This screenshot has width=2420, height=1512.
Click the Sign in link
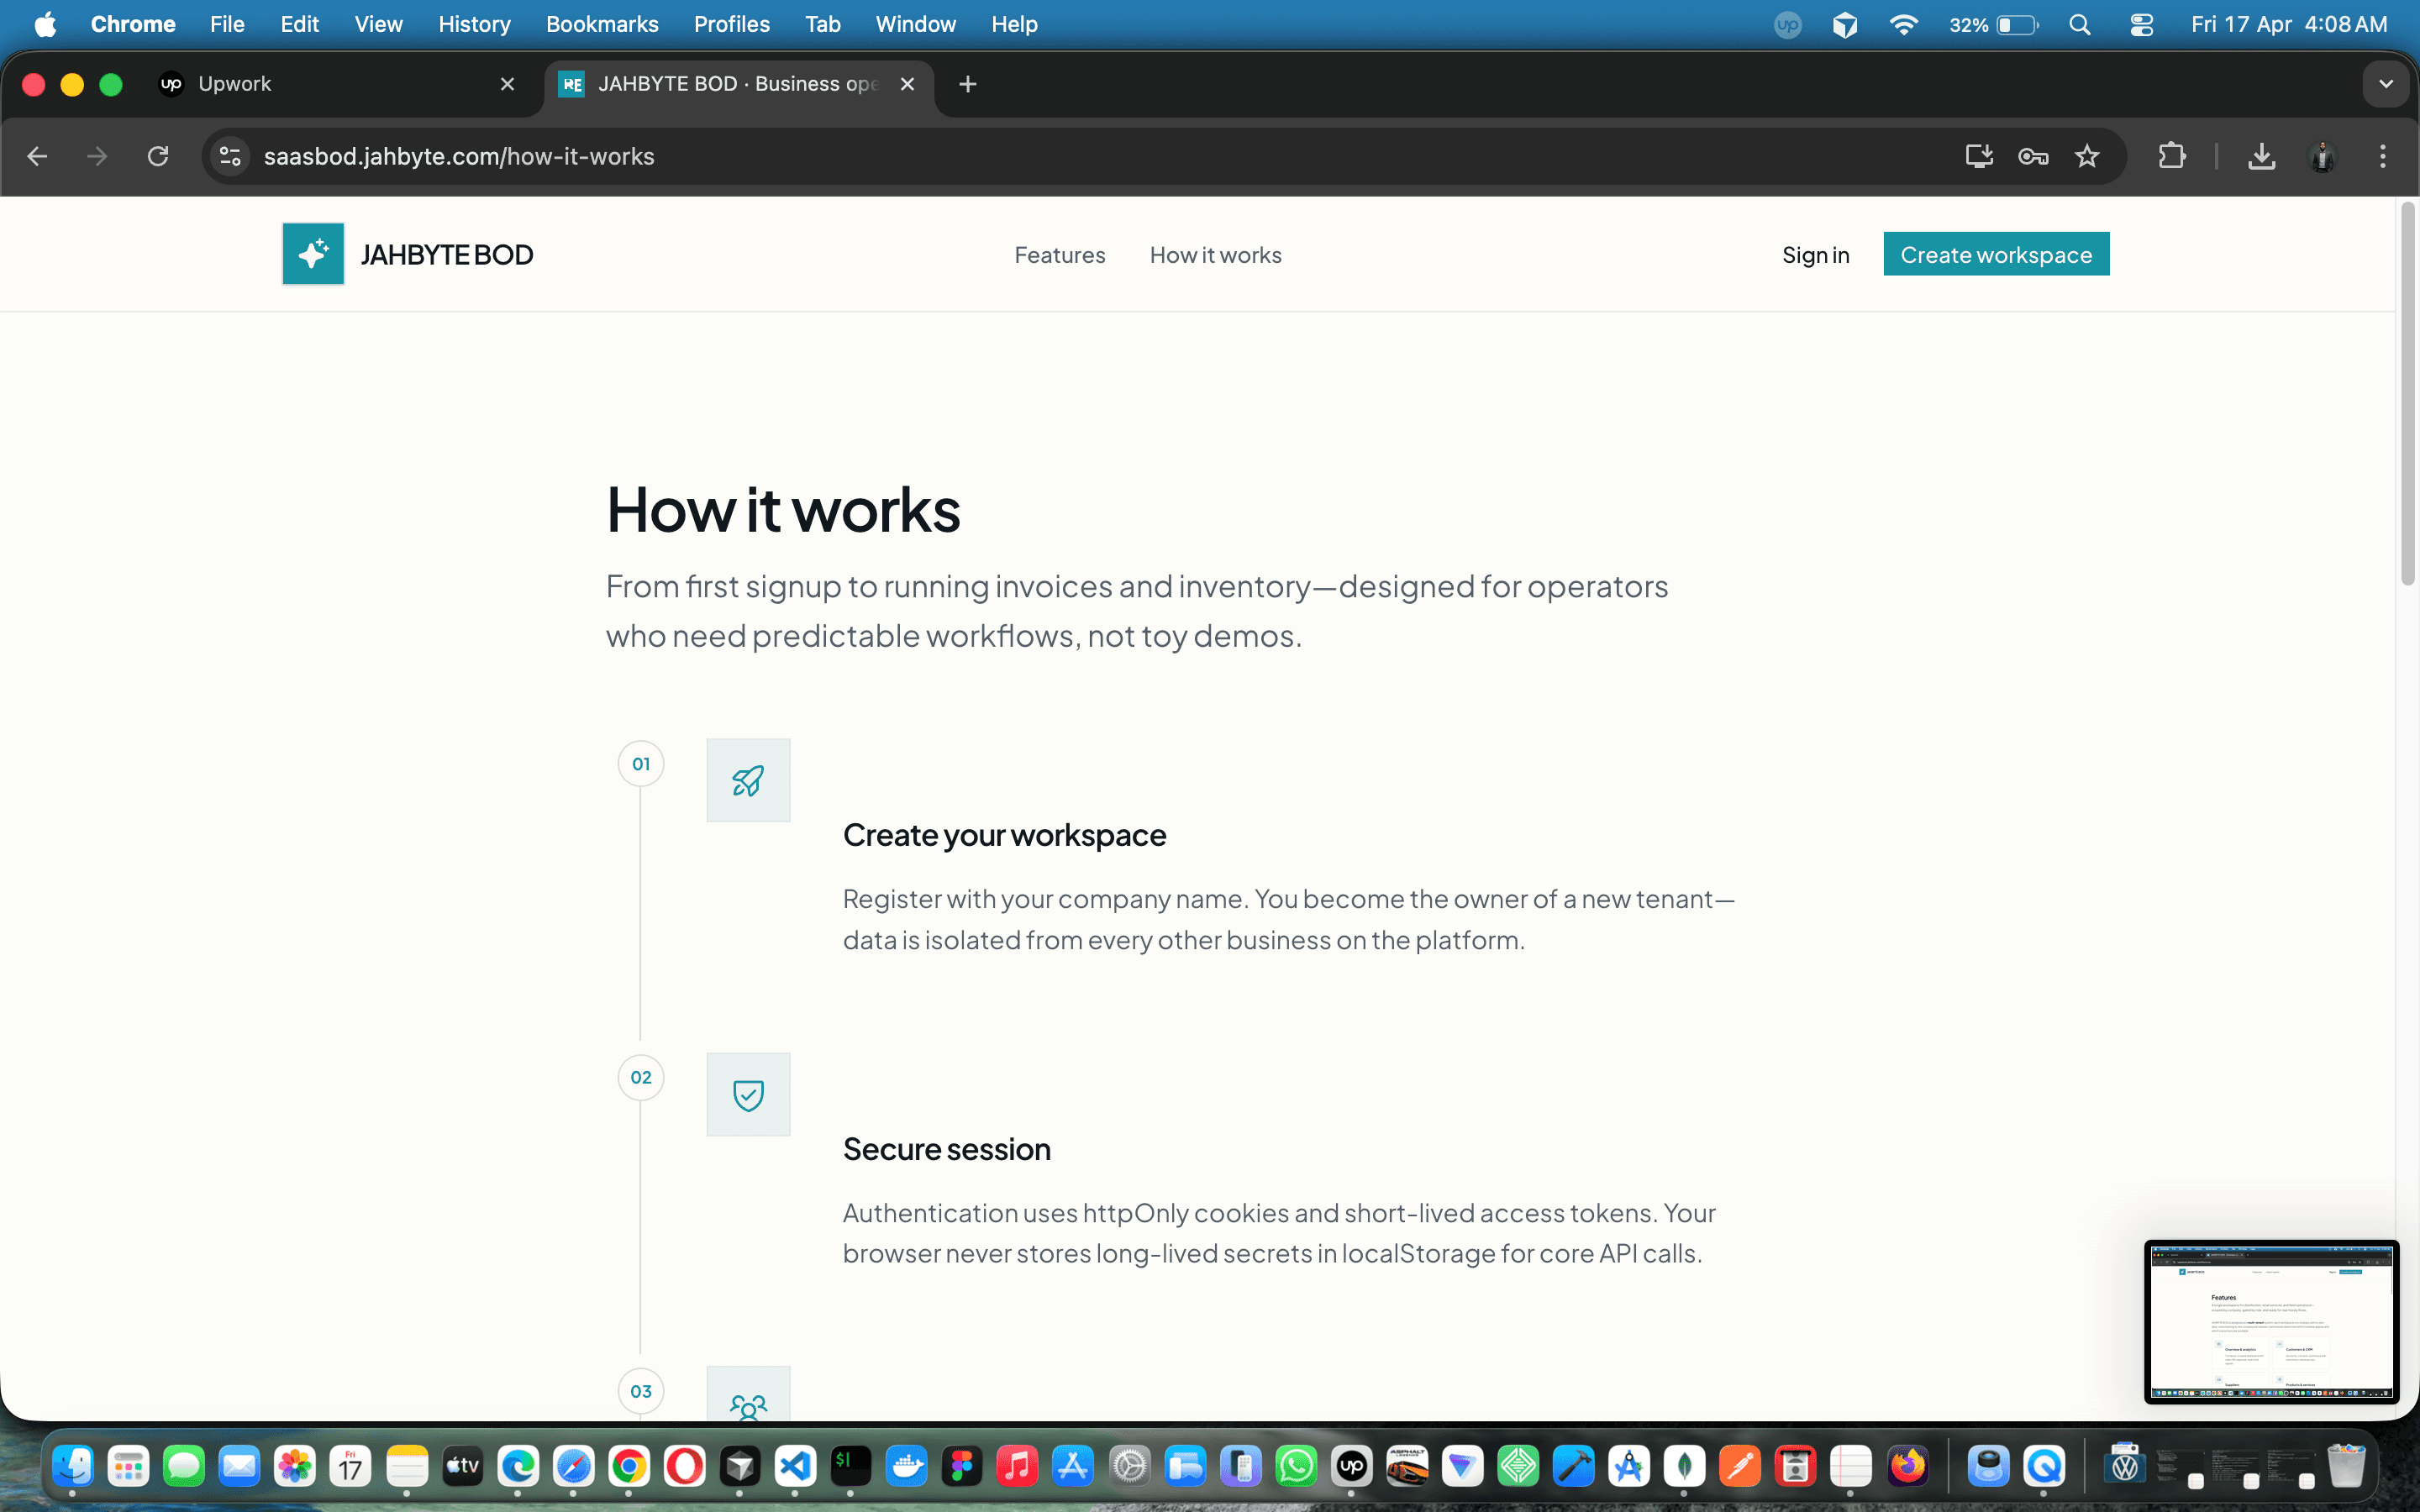(x=1815, y=255)
